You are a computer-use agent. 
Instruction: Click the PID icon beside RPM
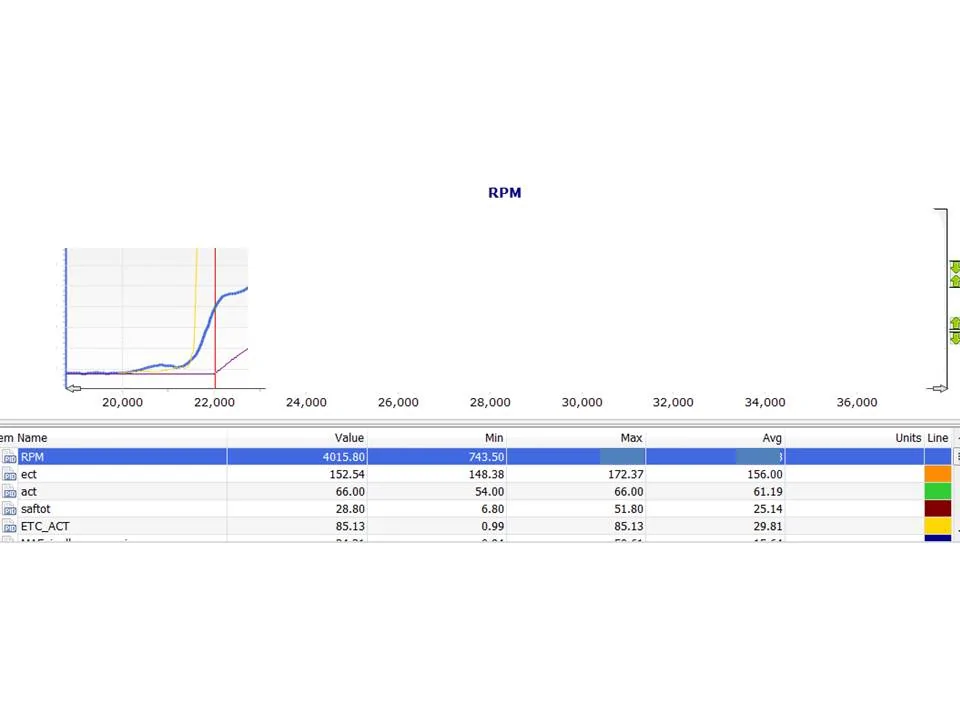pyautogui.click(x=9, y=457)
